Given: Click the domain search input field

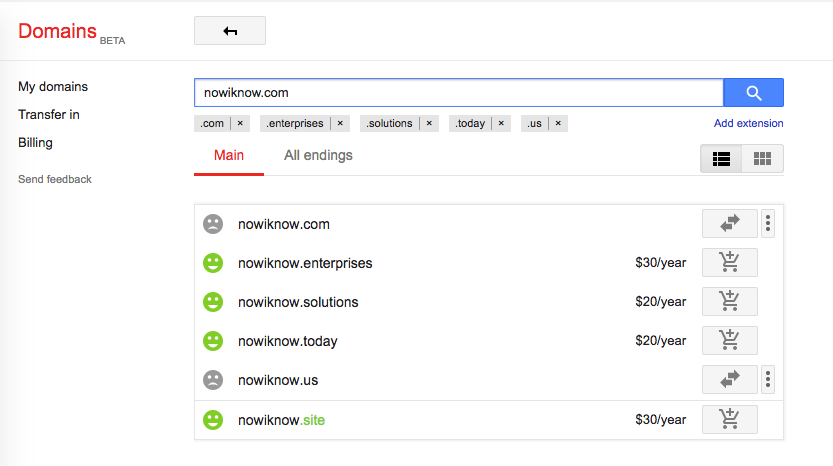Looking at the screenshot, I should tap(459, 92).
